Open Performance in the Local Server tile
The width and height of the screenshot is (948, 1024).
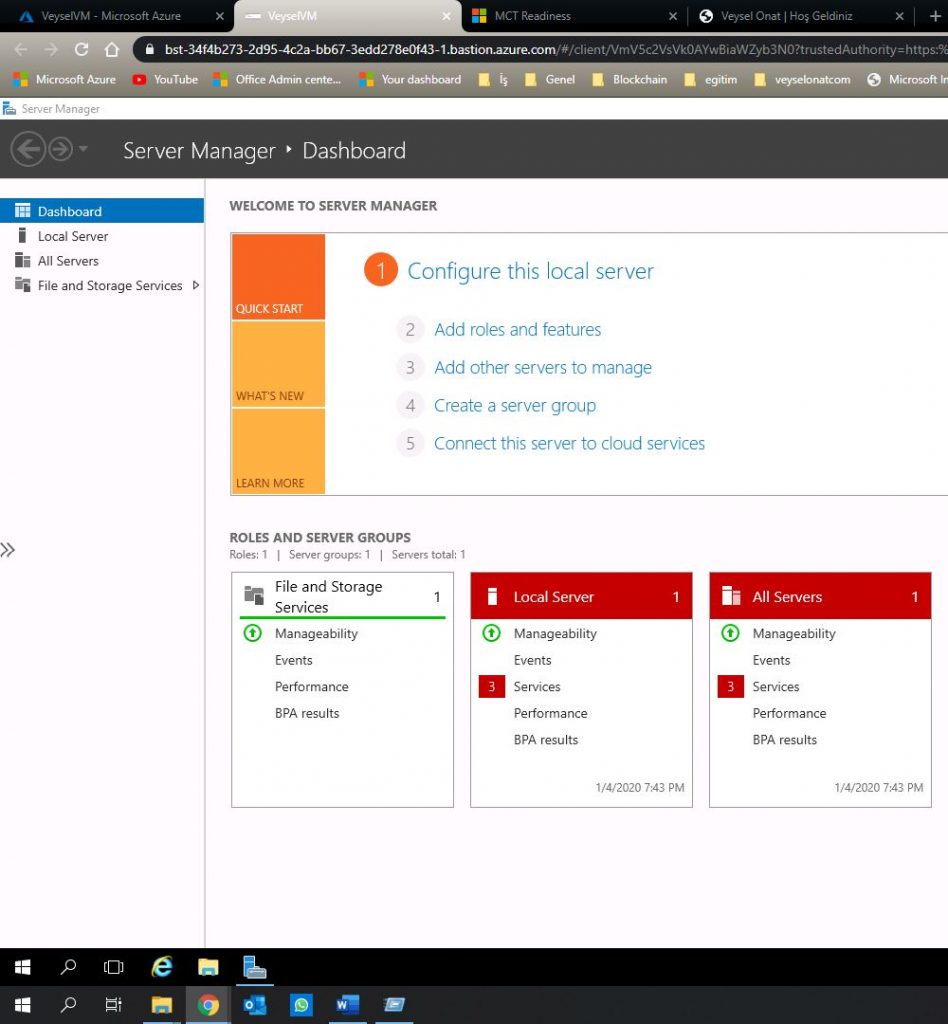pyautogui.click(x=550, y=713)
